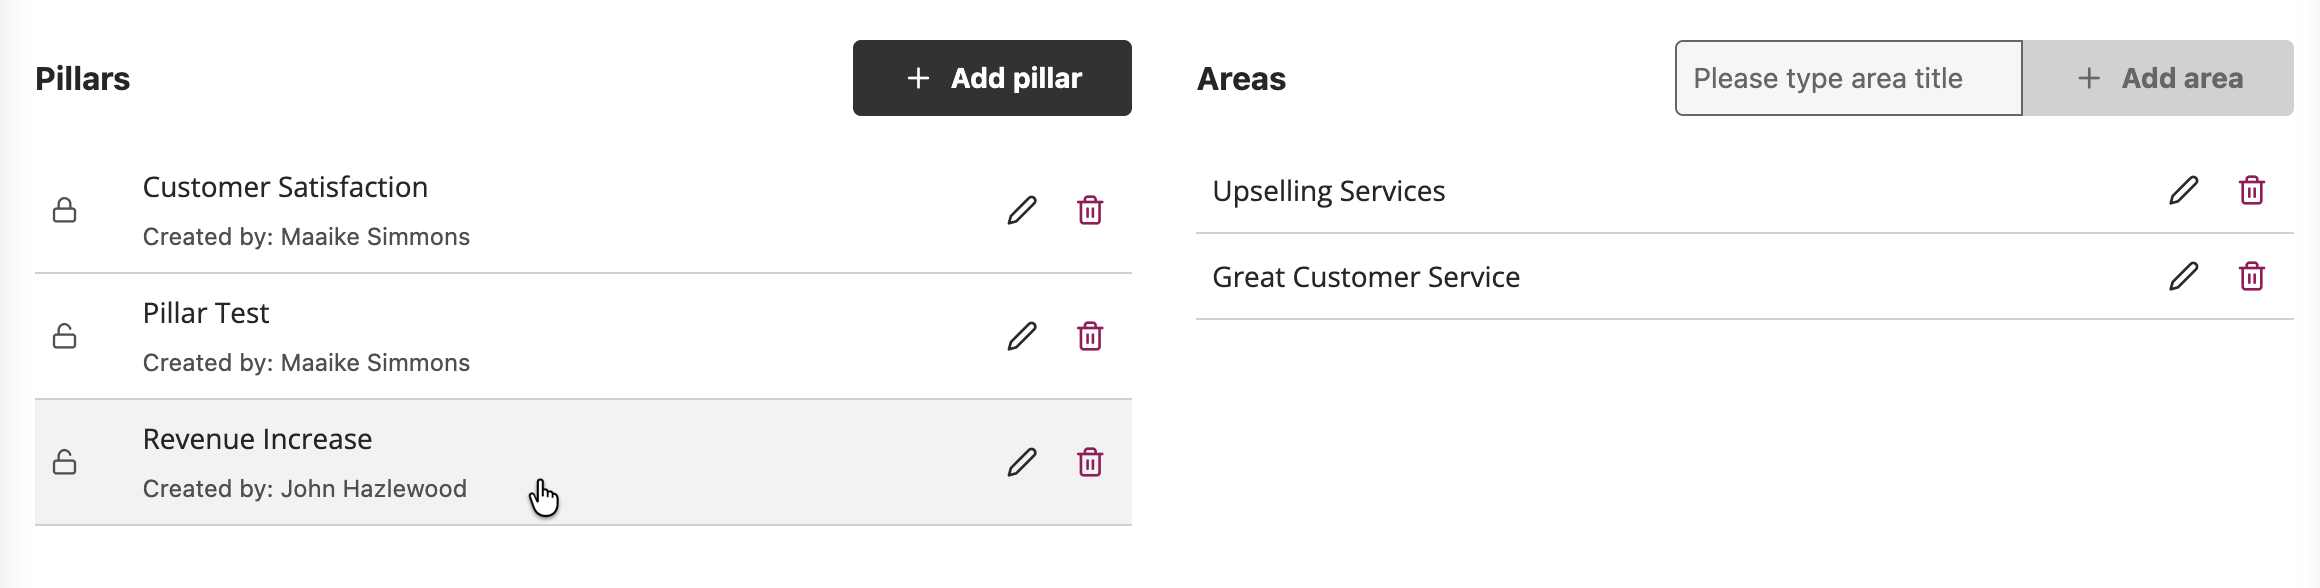Viewport: 2320px width, 588px height.
Task: Edit the Revenue Increase pillar
Action: coord(1021,462)
